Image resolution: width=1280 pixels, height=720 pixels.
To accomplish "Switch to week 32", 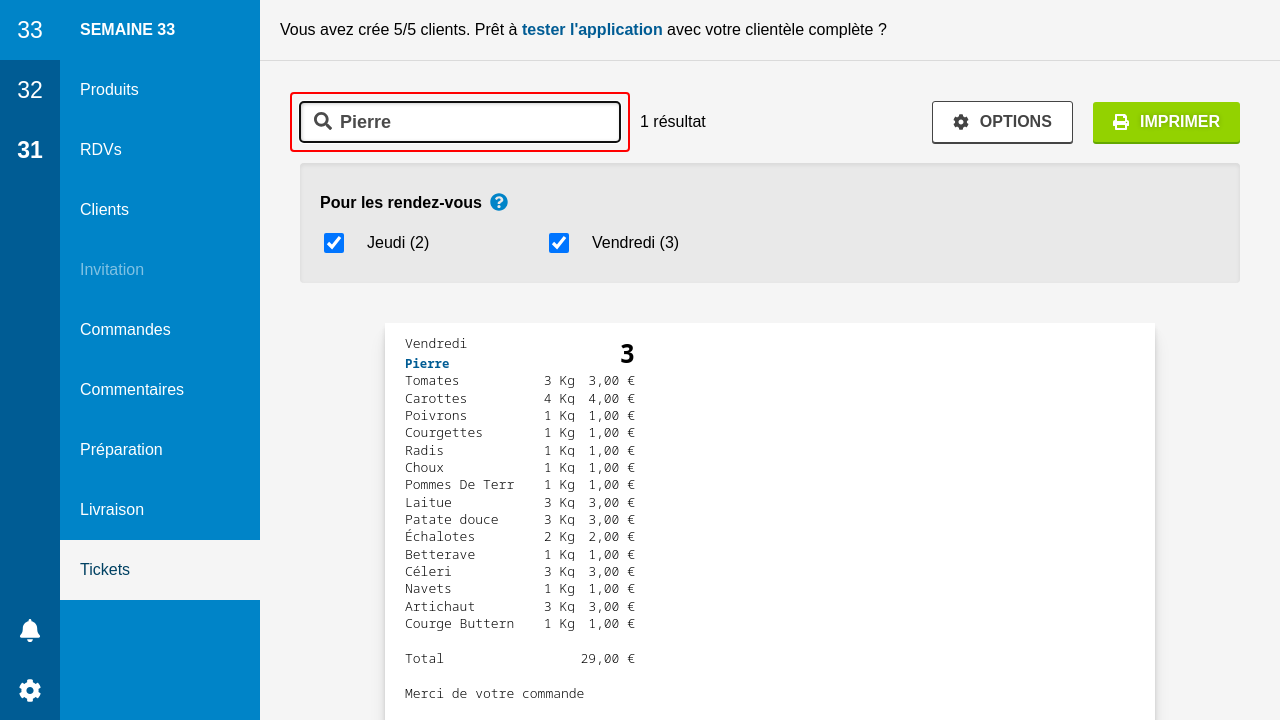I will click(x=30, y=90).
